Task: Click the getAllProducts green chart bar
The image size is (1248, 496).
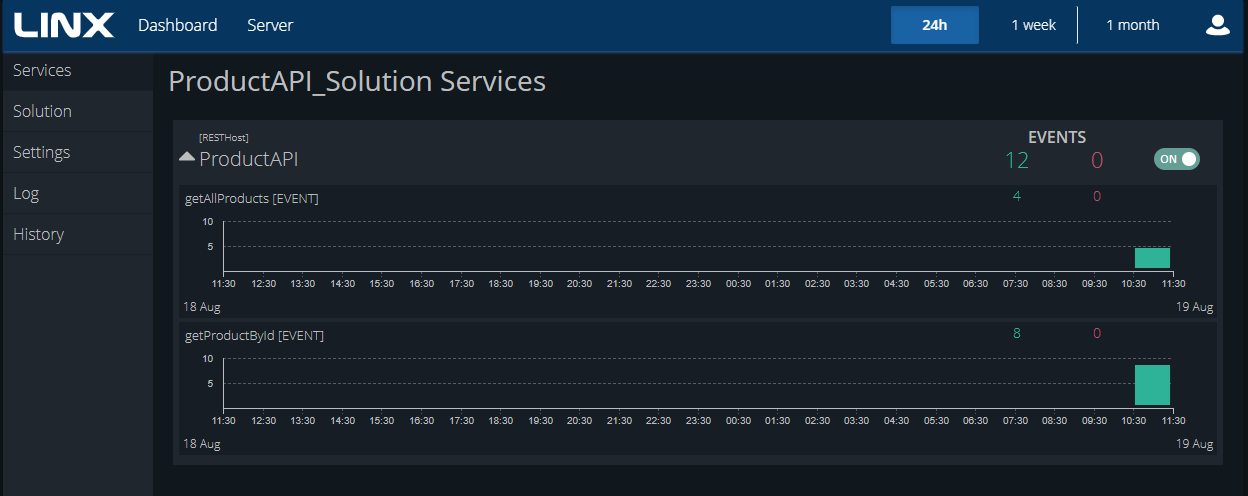Action: [x=1152, y=258]
